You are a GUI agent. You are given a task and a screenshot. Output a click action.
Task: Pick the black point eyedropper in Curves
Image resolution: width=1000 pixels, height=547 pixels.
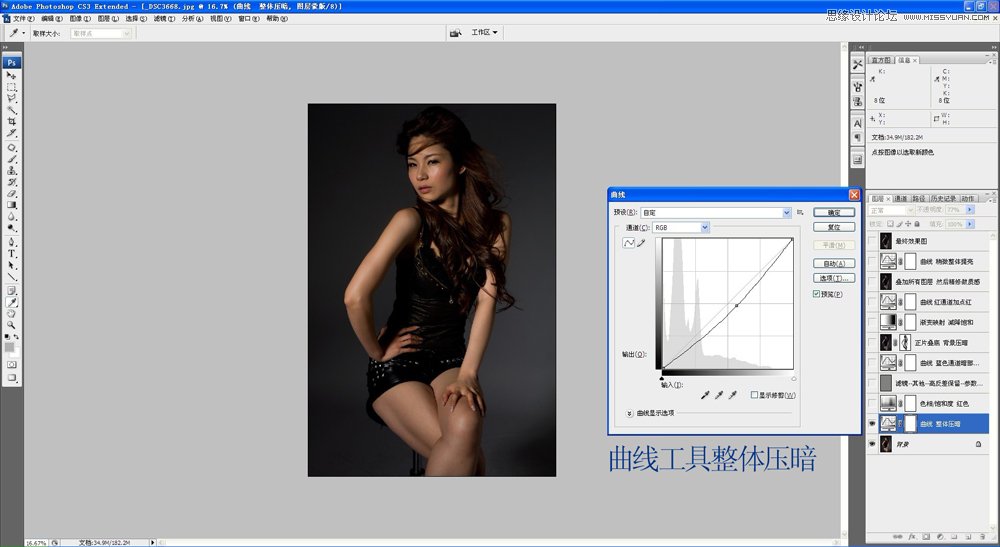click(706, 396)
